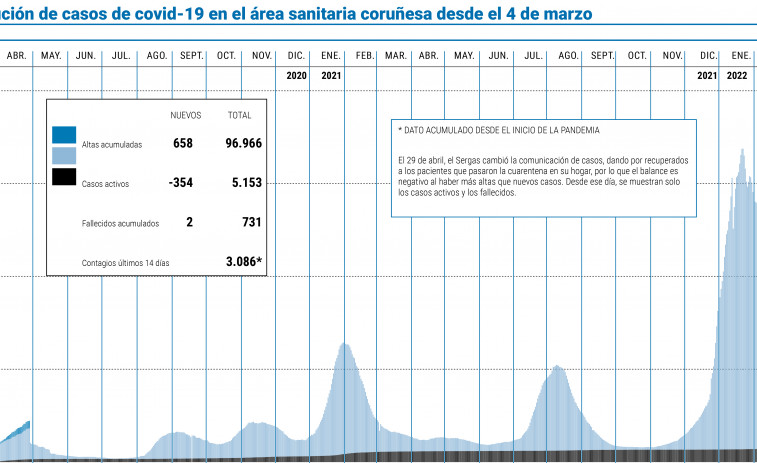The image size is (757, 463).
Task: Select the 'Contagios últimos 14 días' label
Action: tap(126, 263)
